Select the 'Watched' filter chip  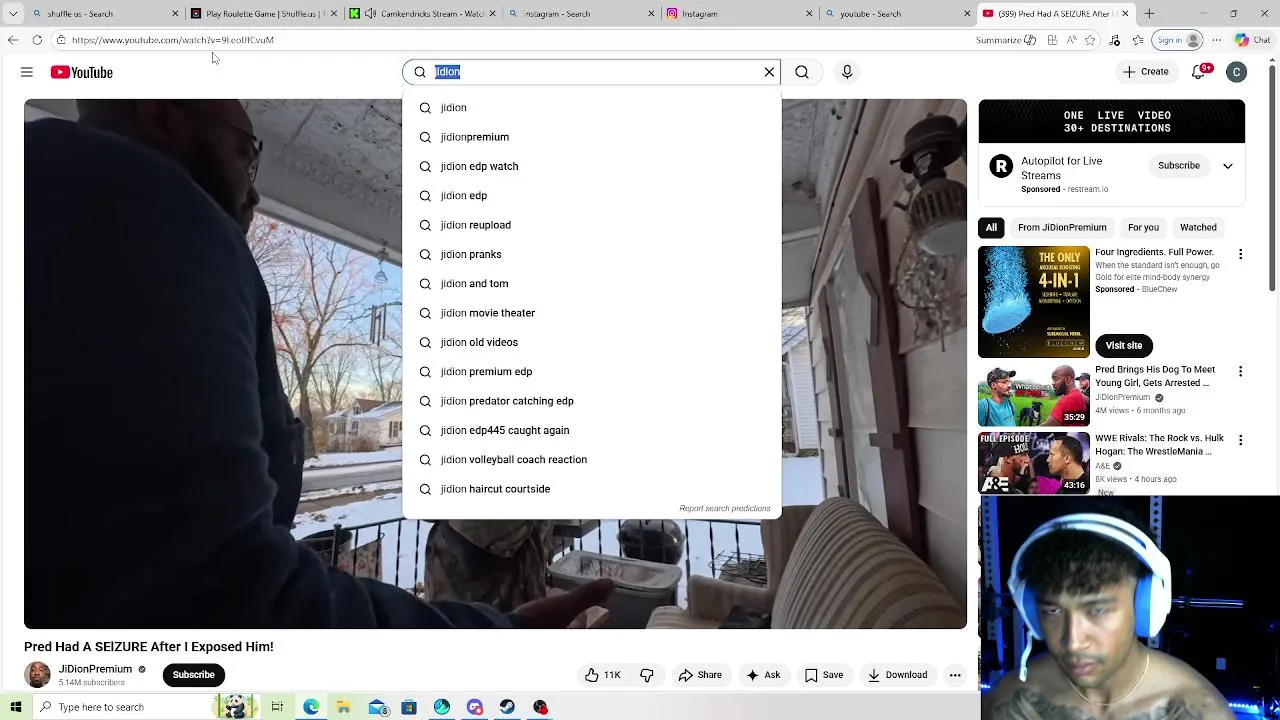(x=1198, y=228)
